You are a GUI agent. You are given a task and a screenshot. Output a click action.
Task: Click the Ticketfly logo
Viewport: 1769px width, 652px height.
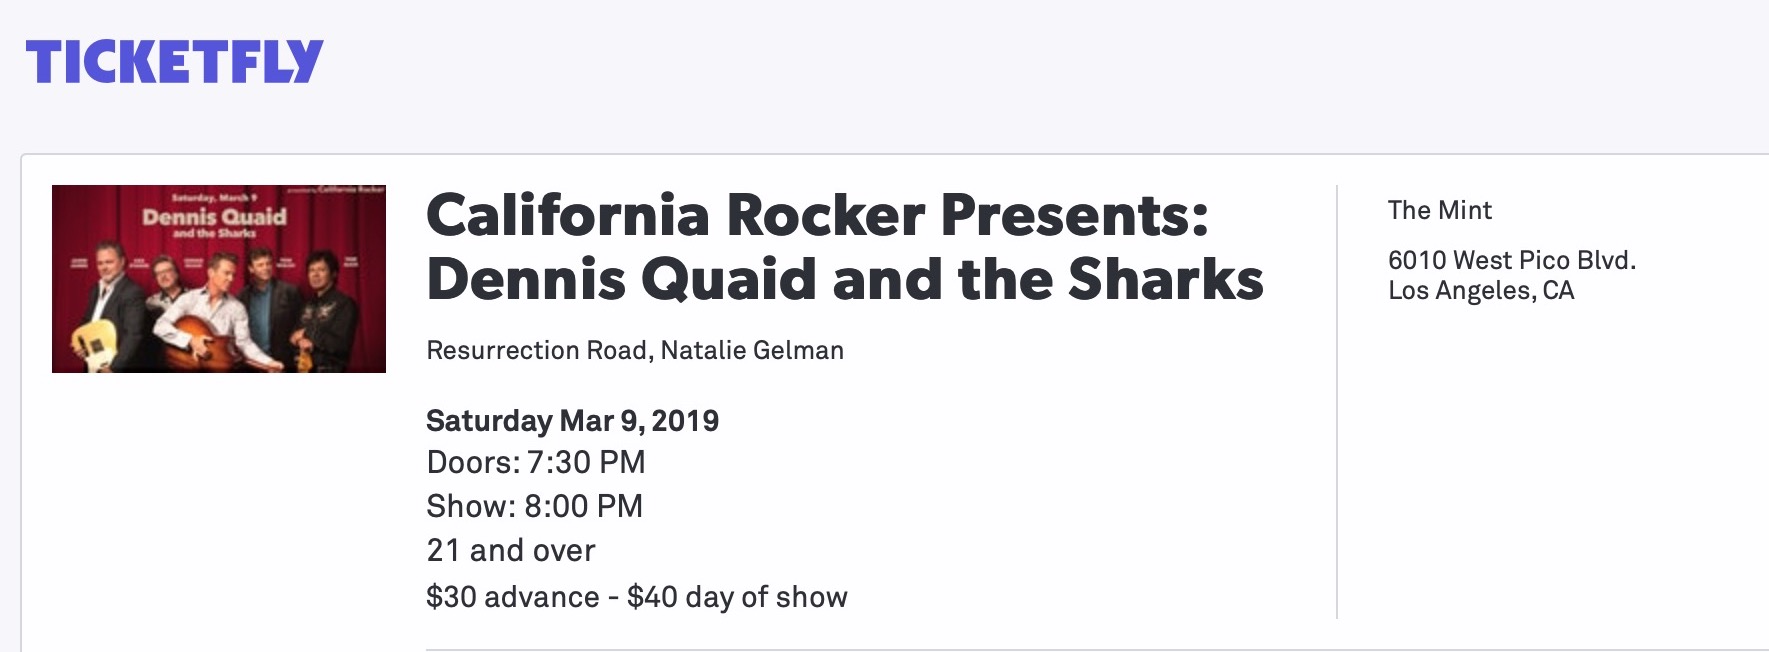click(x=174, y=62)
